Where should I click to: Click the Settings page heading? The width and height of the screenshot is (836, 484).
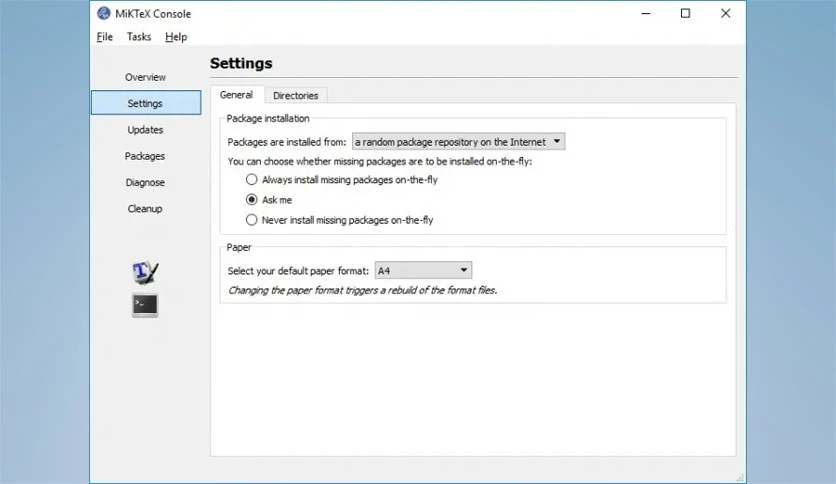[241, 63]
